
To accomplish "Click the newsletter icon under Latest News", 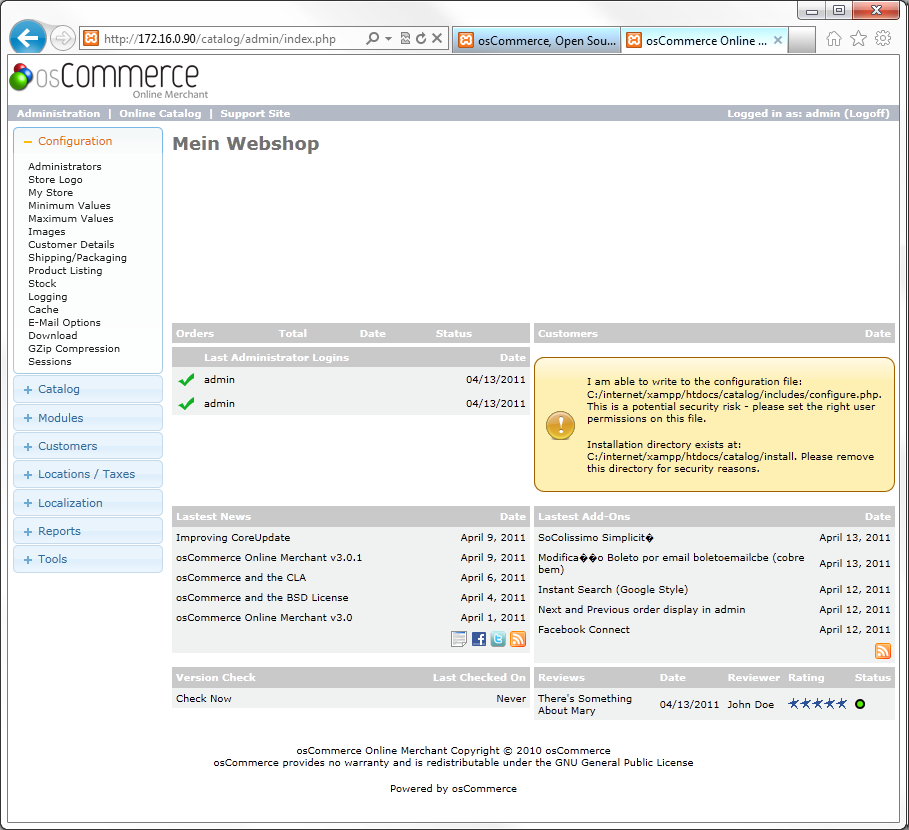I will 459,639.
